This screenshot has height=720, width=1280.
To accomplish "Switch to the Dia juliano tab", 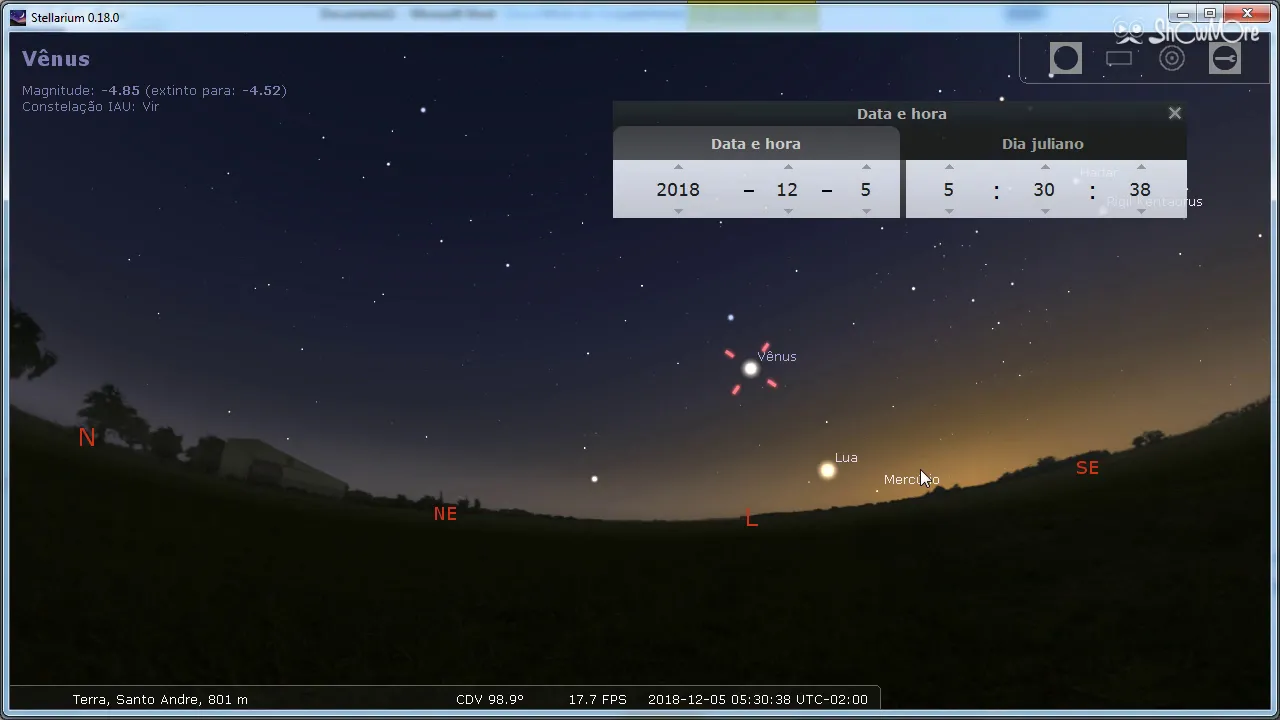I will (x=1043, y=144).
